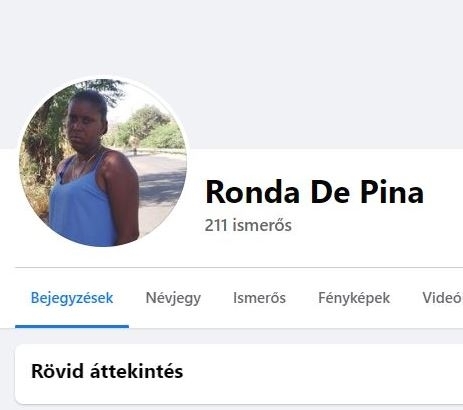Click the profile name Ronda De Pina

(314, 192)
